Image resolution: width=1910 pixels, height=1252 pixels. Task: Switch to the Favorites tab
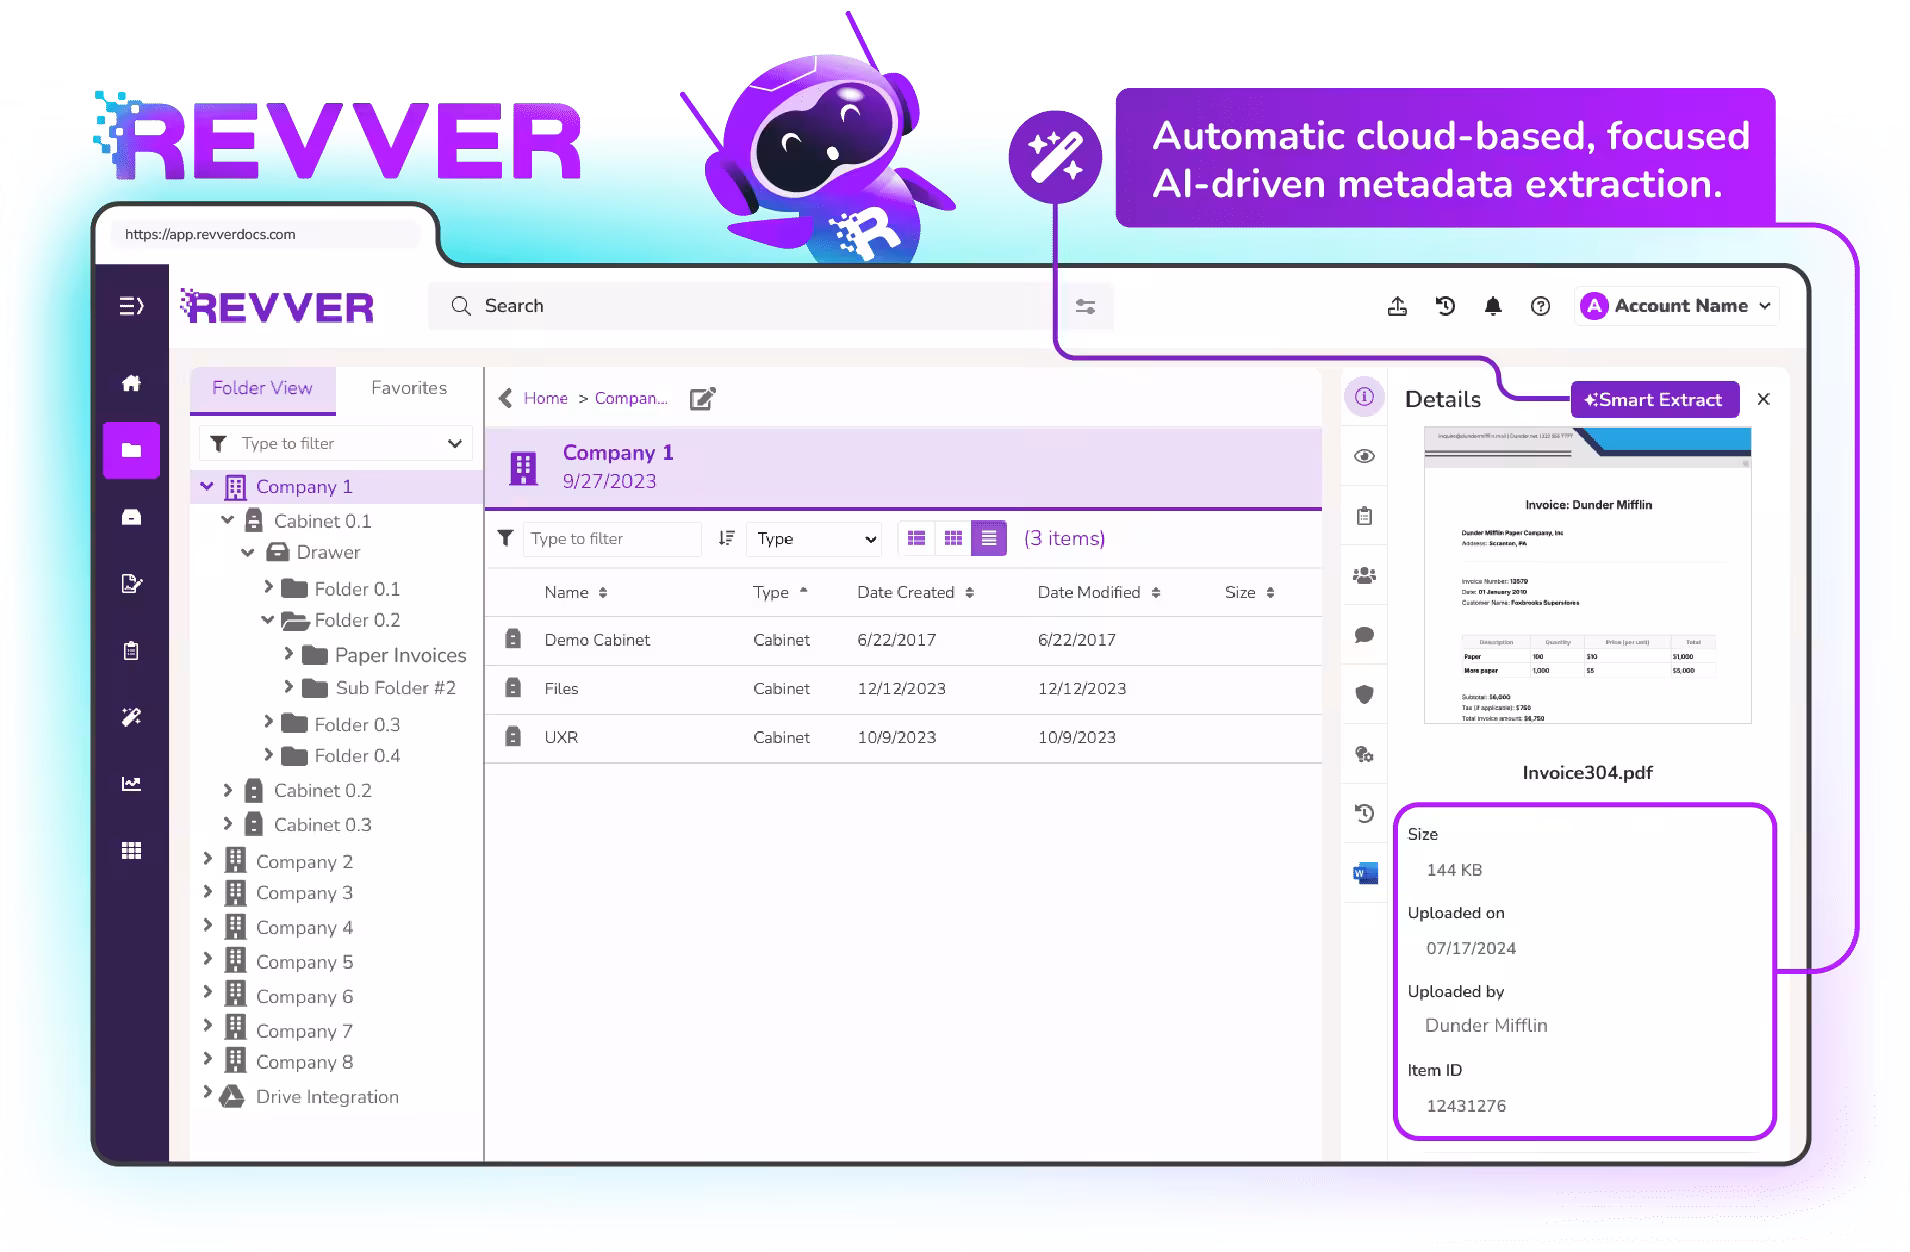tap(408, 388)
